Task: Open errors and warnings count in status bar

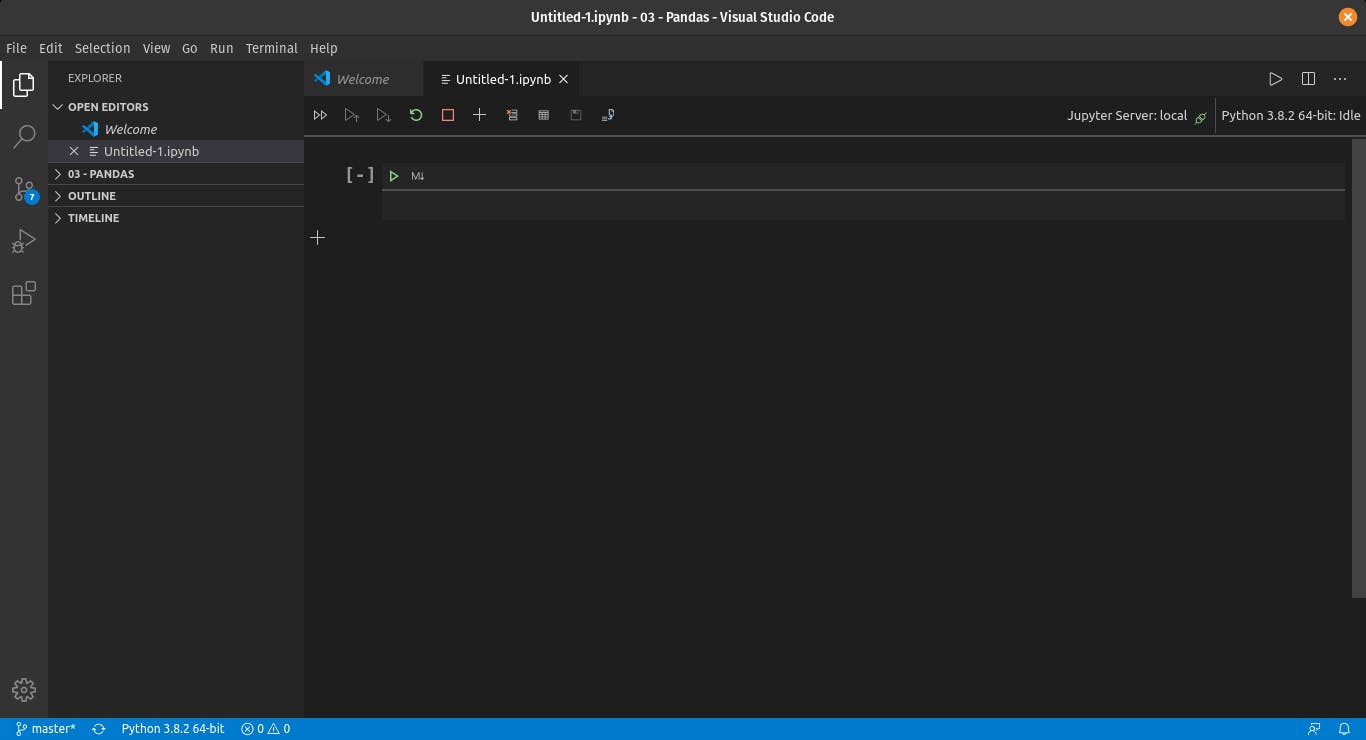Action: pyautogui.click(x=265, y=729)
